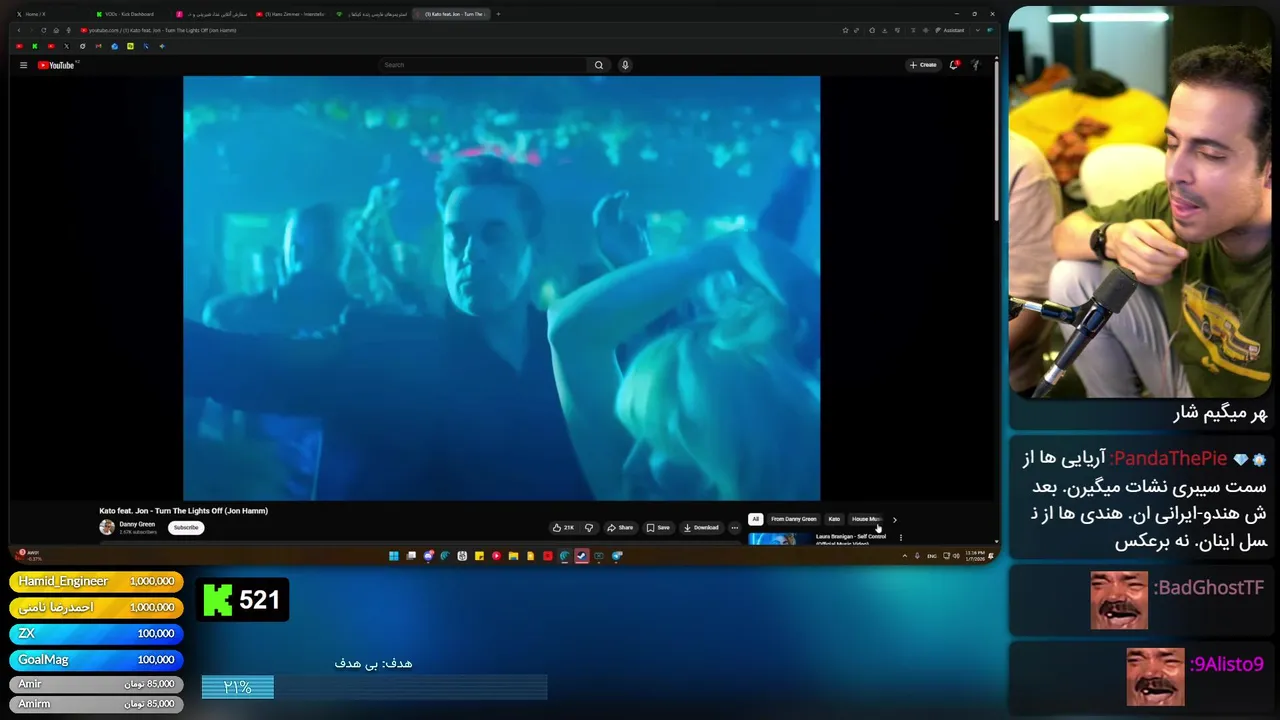Viewport: 1280px width, 720px height.
Task: Switch to the VODs - Kick Dashboard tab
Action: pos(130,14)
